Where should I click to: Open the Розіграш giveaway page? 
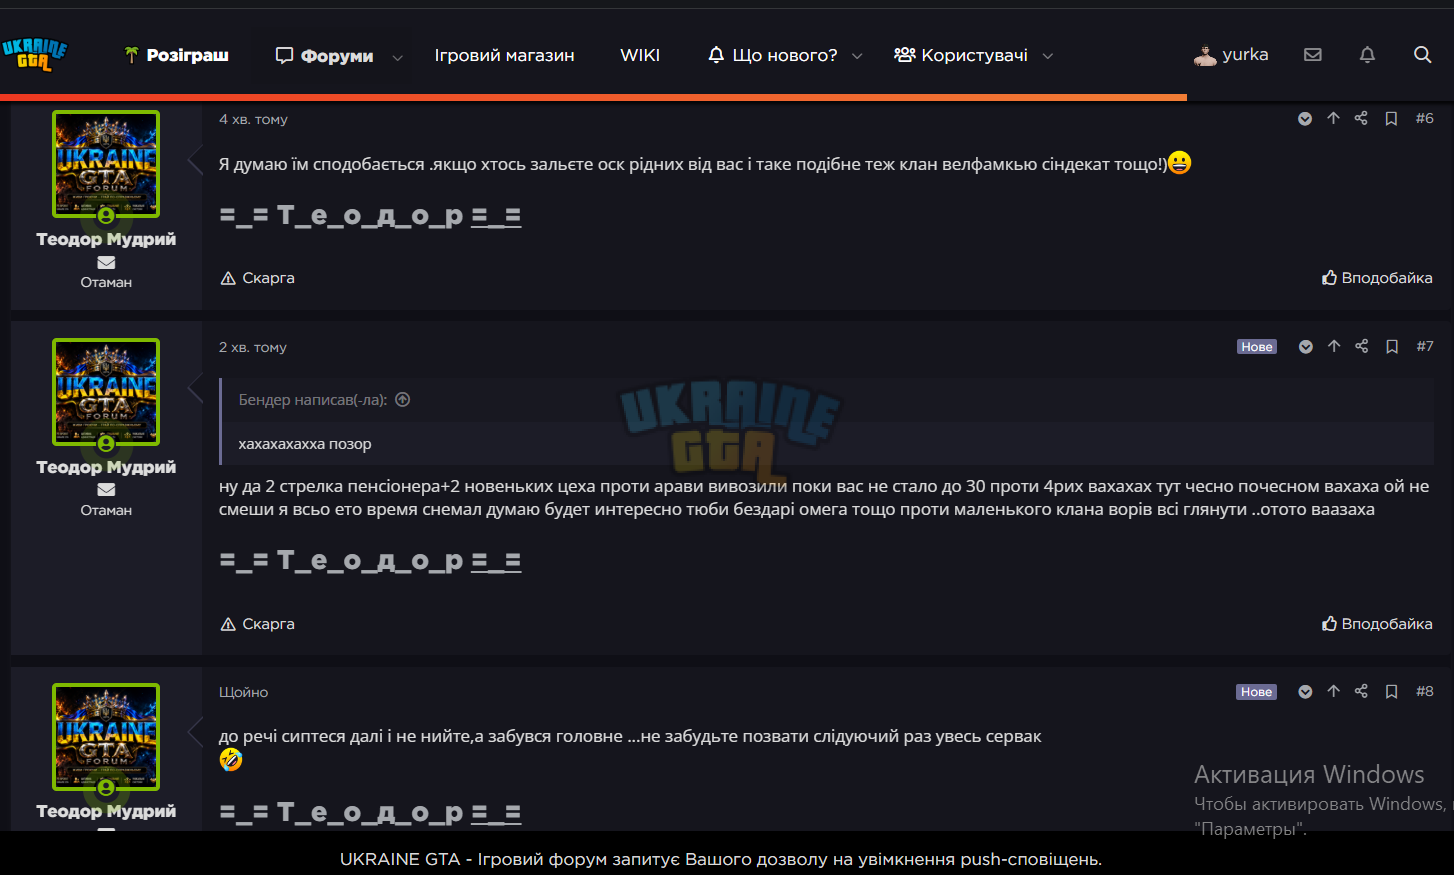click(x=176, y=55)
